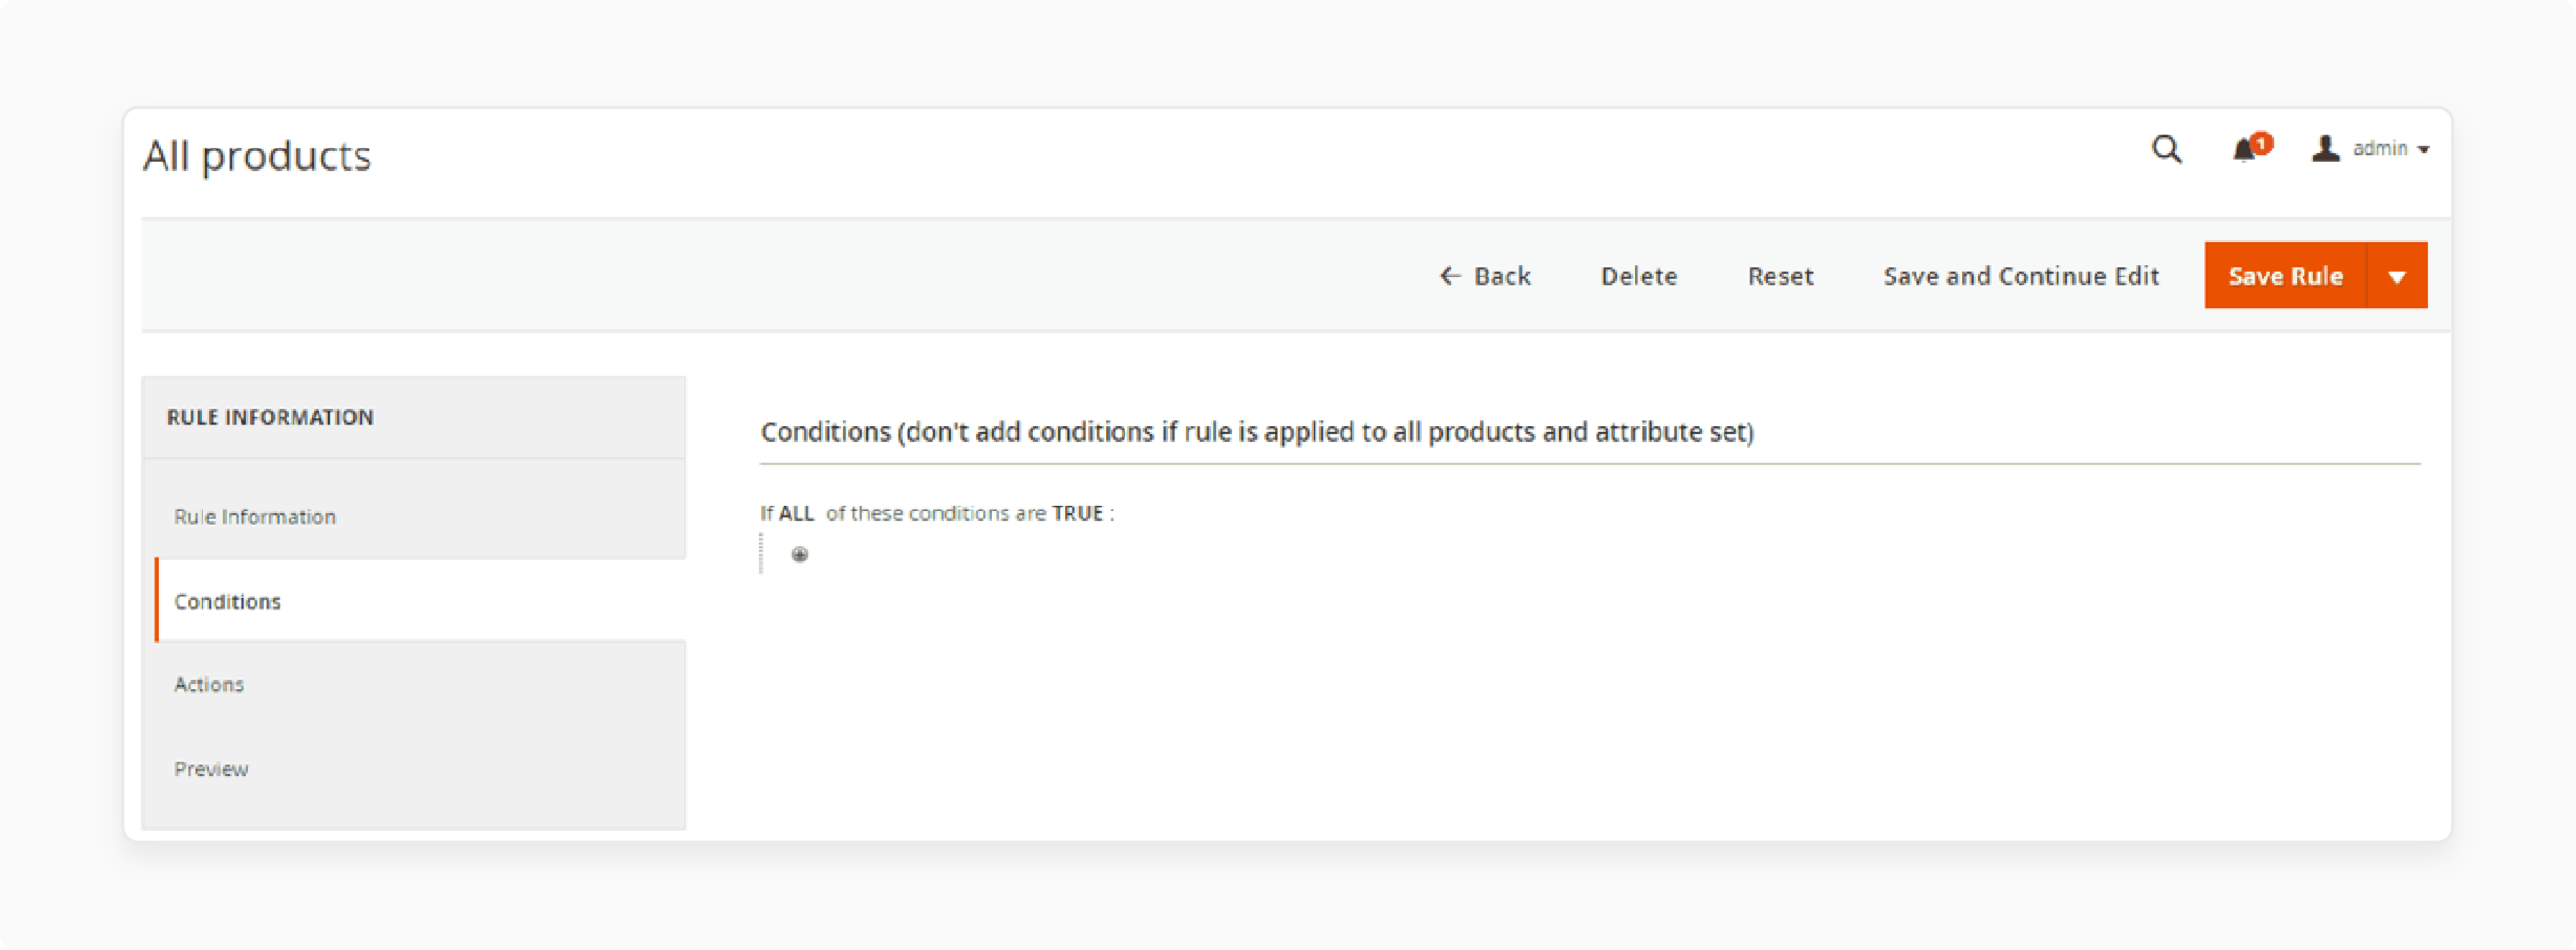Viewport: 2576px width, 950px height.
Task: Open the Save Rule dropdown arrow
Action: (2396, 276)
